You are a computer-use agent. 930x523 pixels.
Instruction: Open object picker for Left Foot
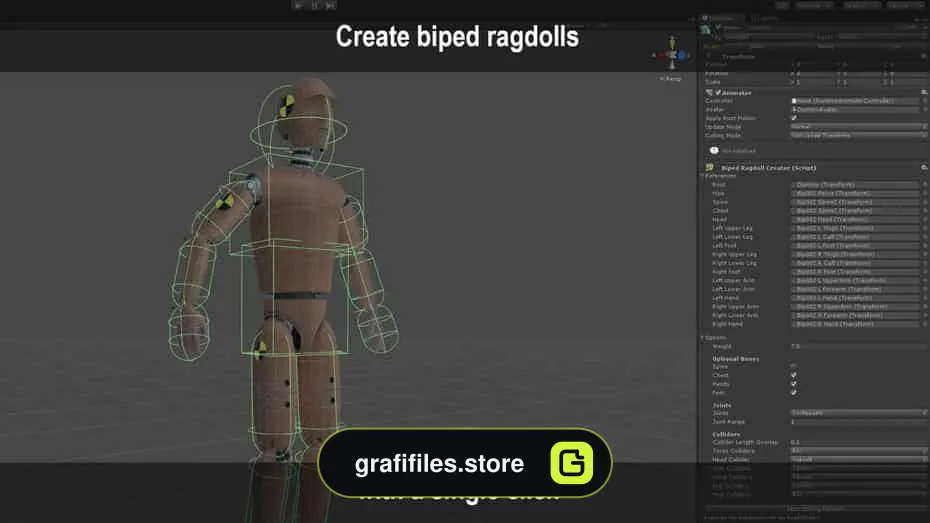(x=925, y=245)
